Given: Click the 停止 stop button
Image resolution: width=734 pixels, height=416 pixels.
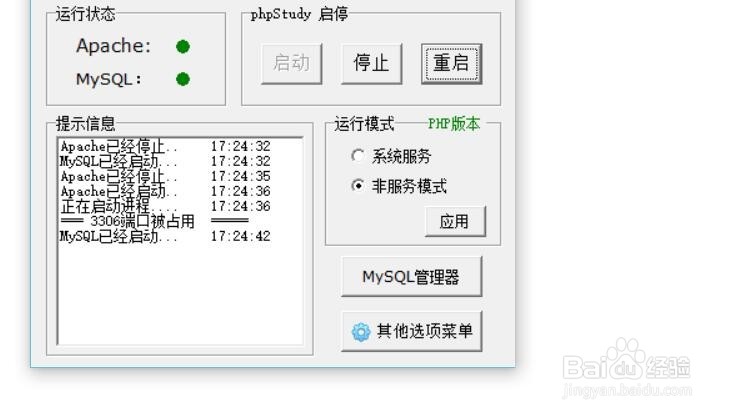Looking at the screenshot, I should click(x=371, y=64).
